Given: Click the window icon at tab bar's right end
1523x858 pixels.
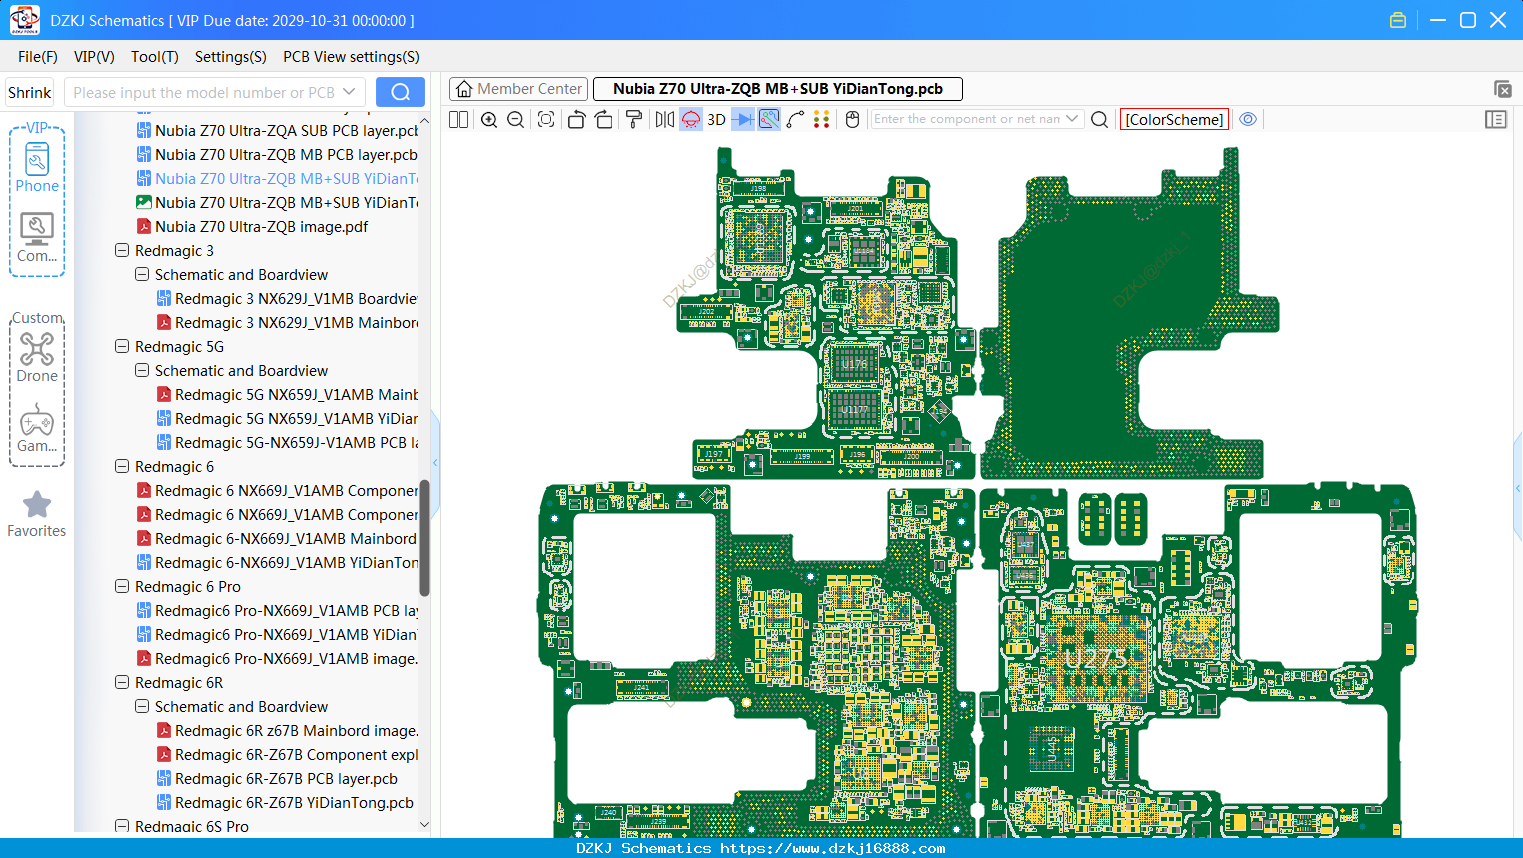Looking at the screenshot, I should pyautogui.click(x=1502, y=89).
